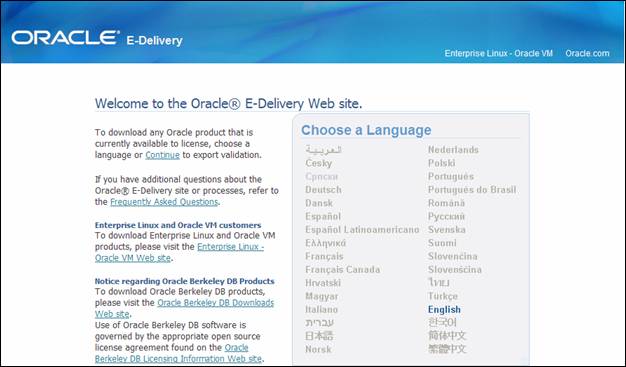Select Italiano language
This screenshot has height=367, width=626.
click(321, 309)
